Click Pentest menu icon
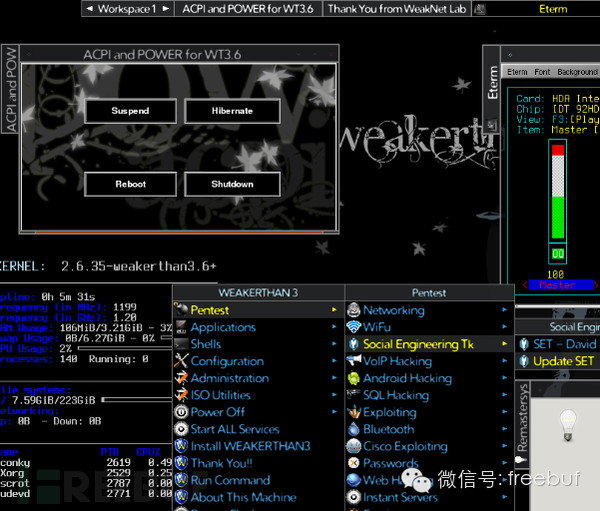This screenshot has width=600, height=511. [181, 310]
